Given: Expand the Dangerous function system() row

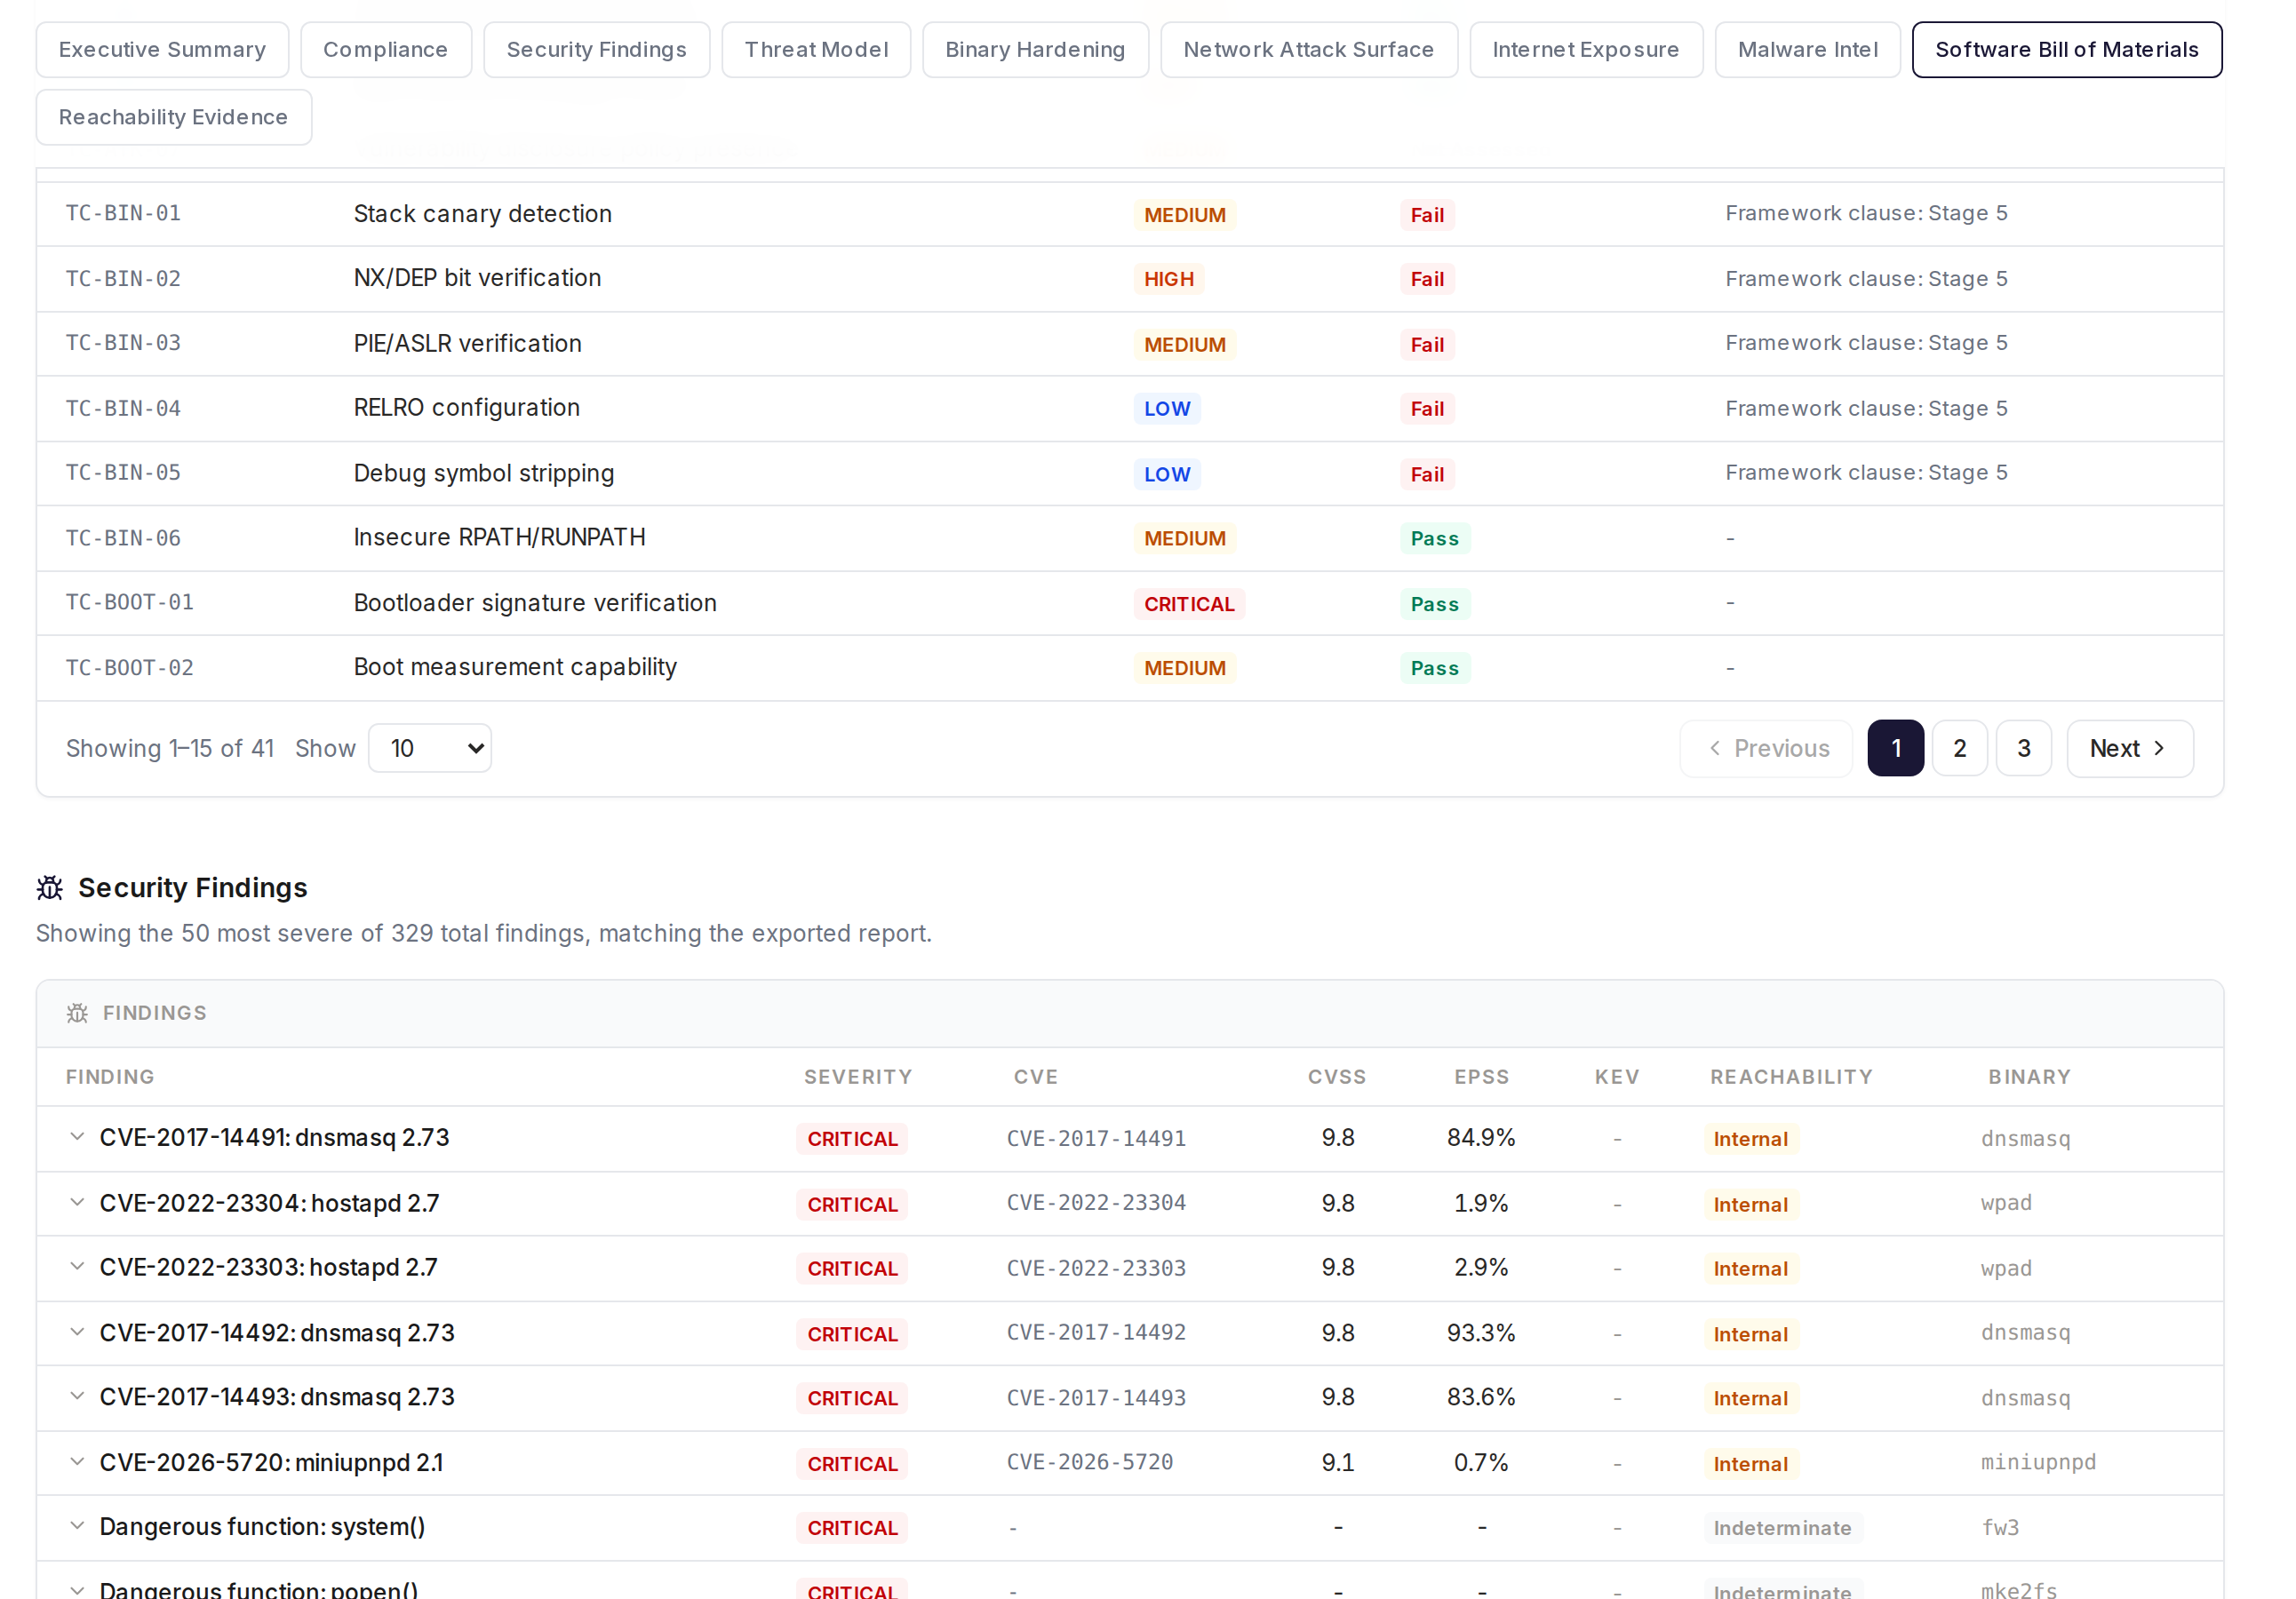Looking at the screenshot, I should 77,1526.
